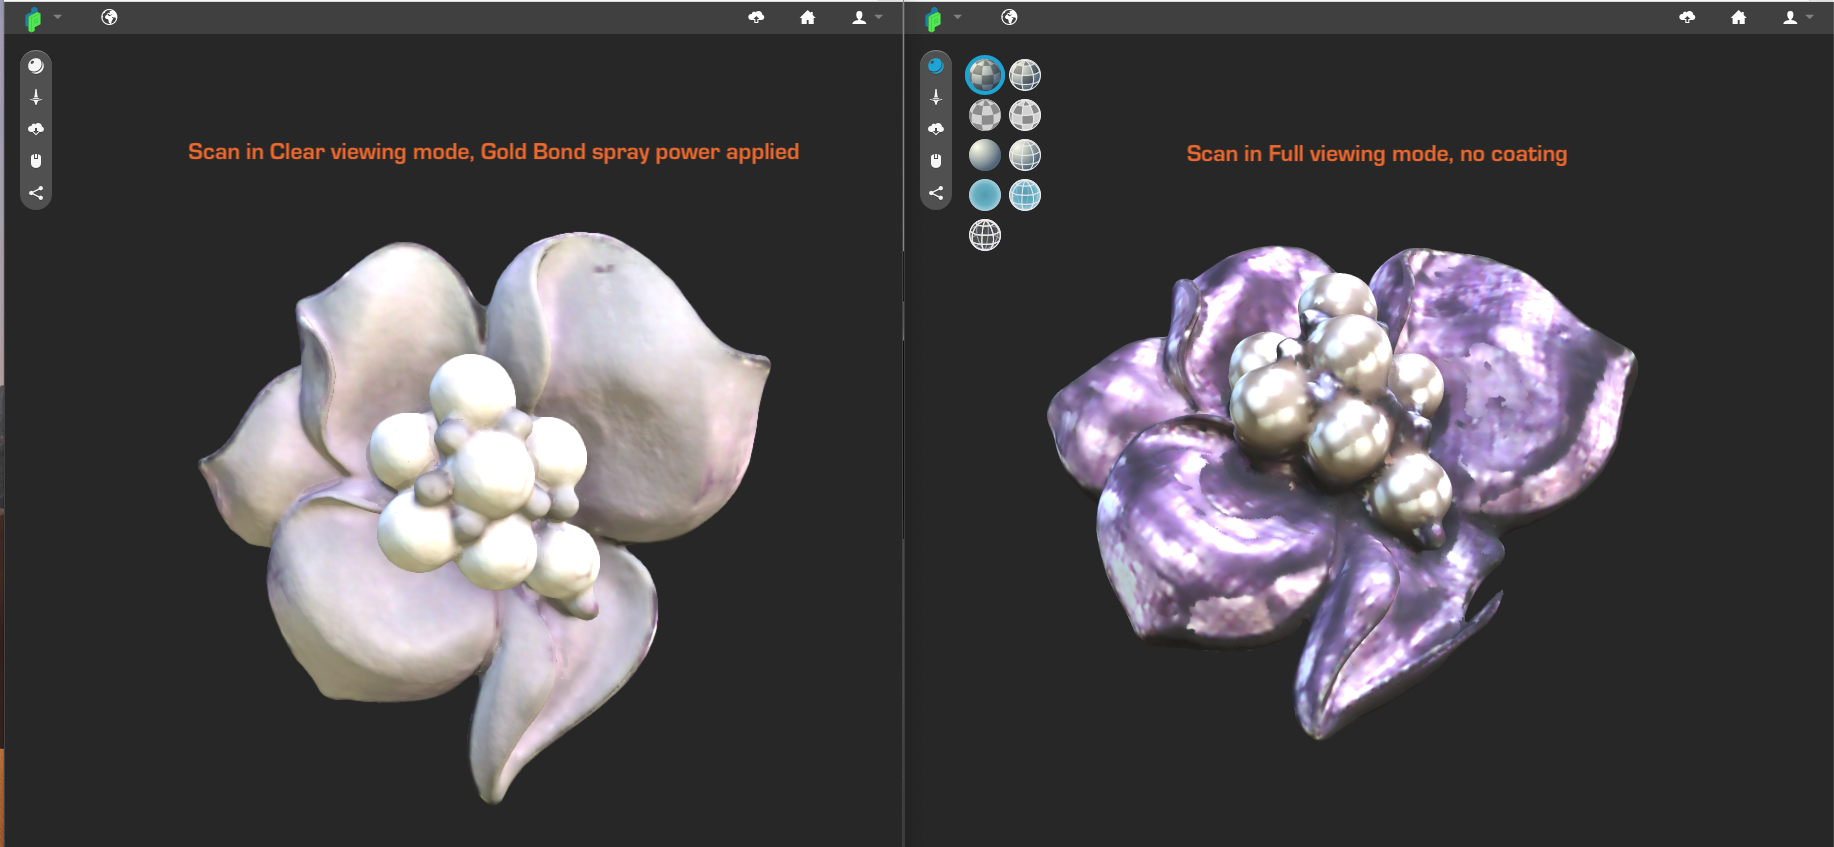The height and width of the screenshot is (847, 1834).
Task: Click caption 'Scan in Full viewing mode, no coating'
Action: (1377, 154)
